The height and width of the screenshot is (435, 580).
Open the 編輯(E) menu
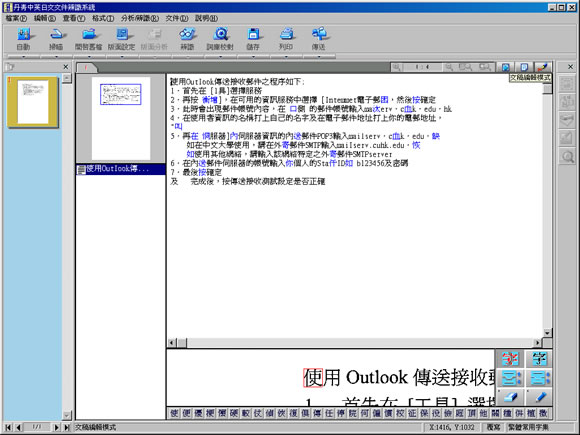(x=45, y=18)
